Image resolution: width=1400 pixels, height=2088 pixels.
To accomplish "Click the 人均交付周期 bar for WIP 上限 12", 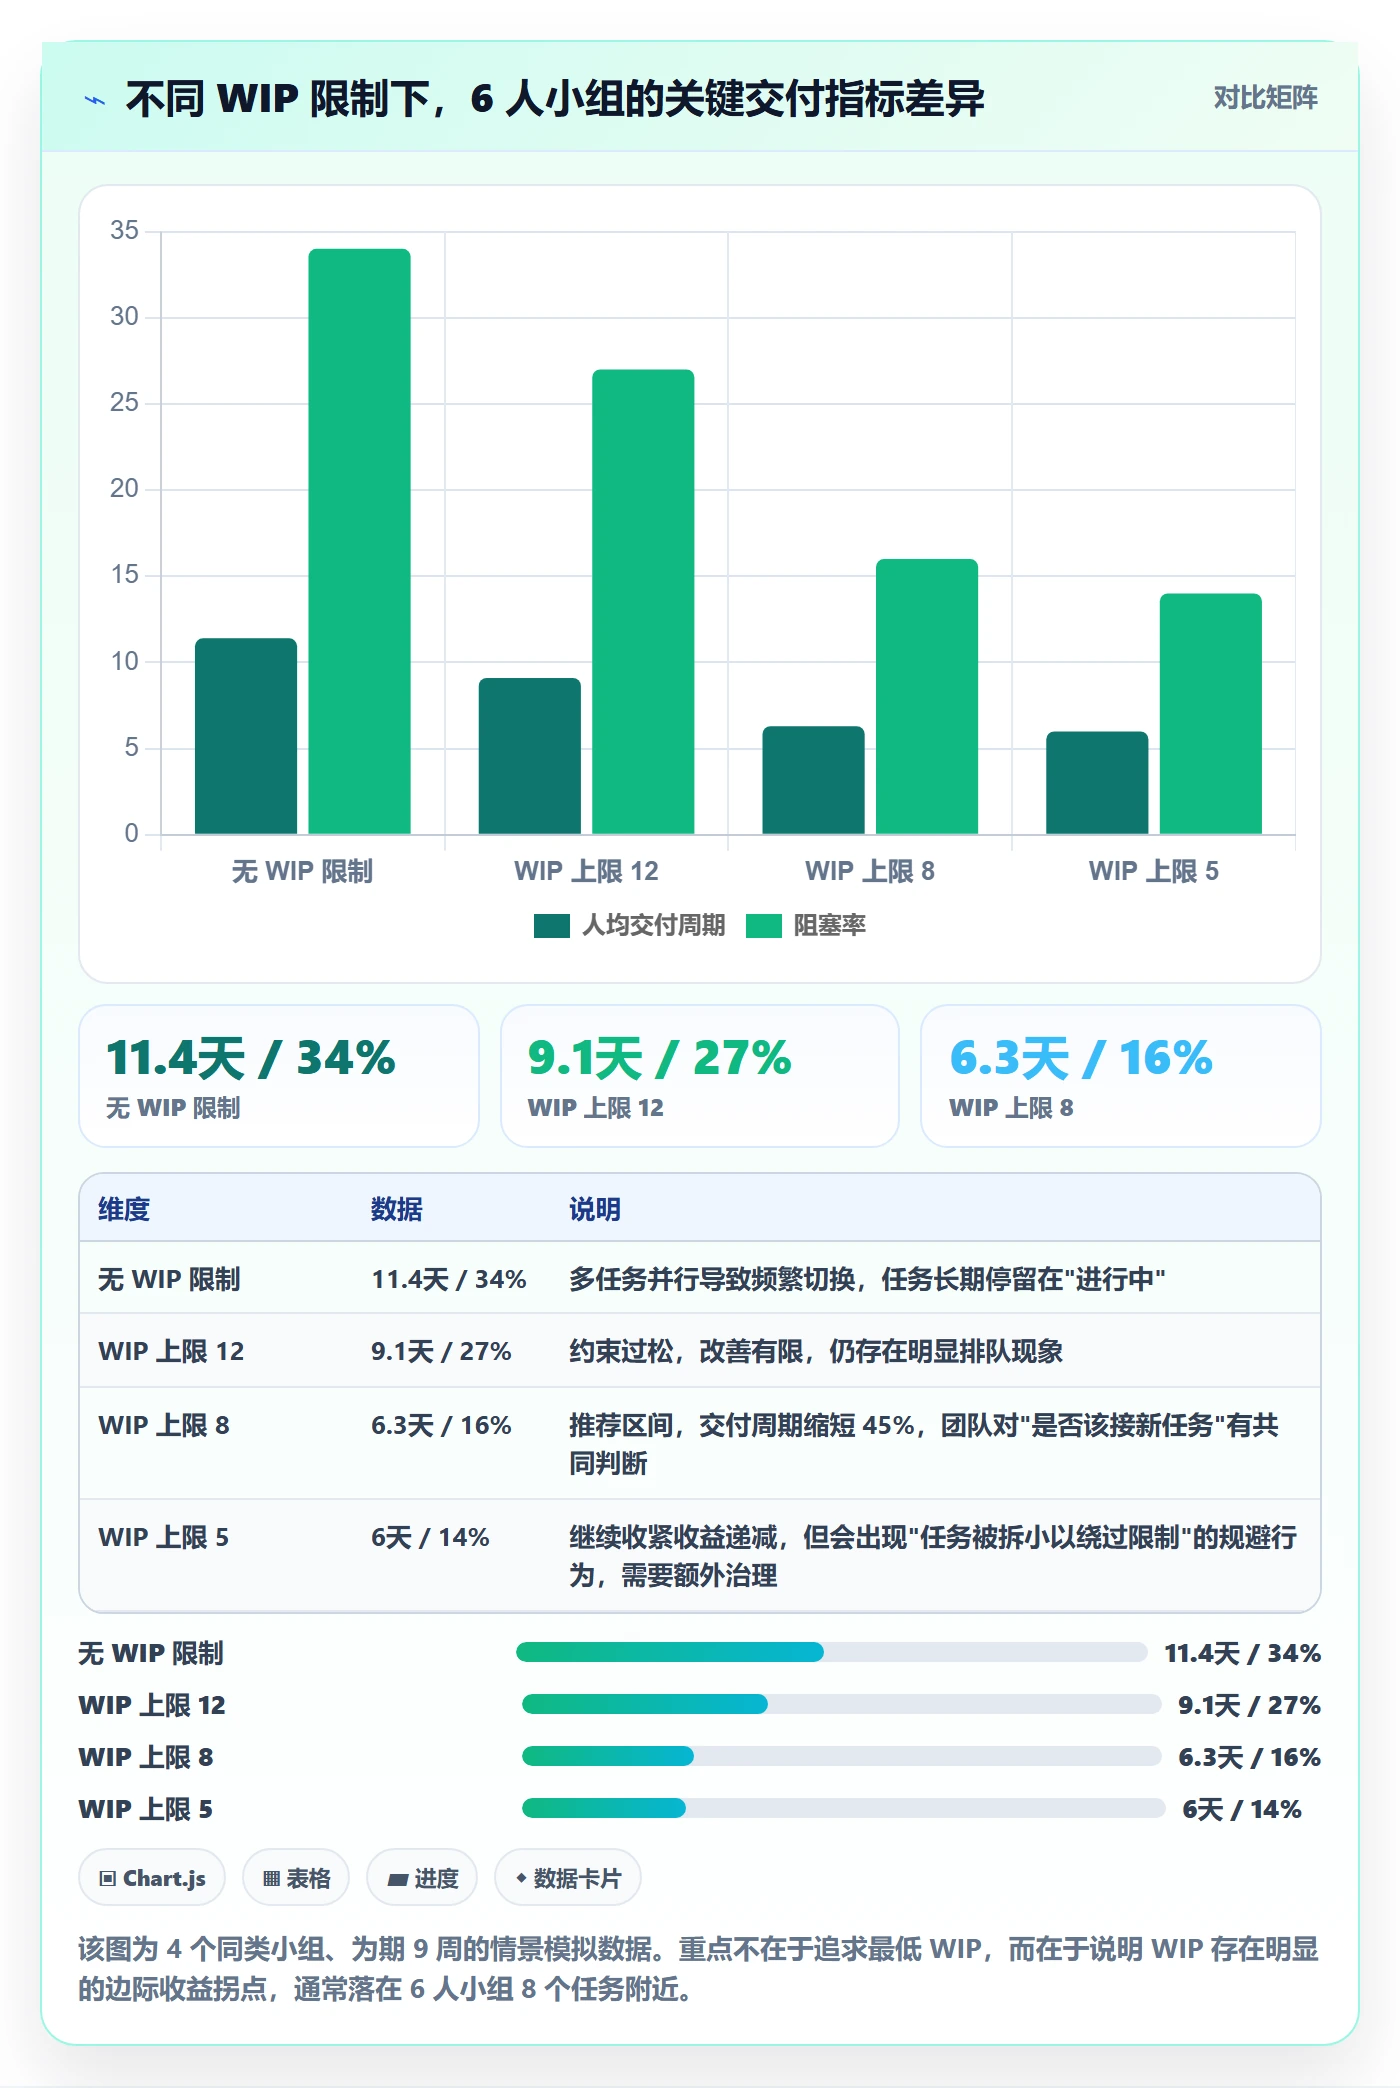I will click(530, 756).
